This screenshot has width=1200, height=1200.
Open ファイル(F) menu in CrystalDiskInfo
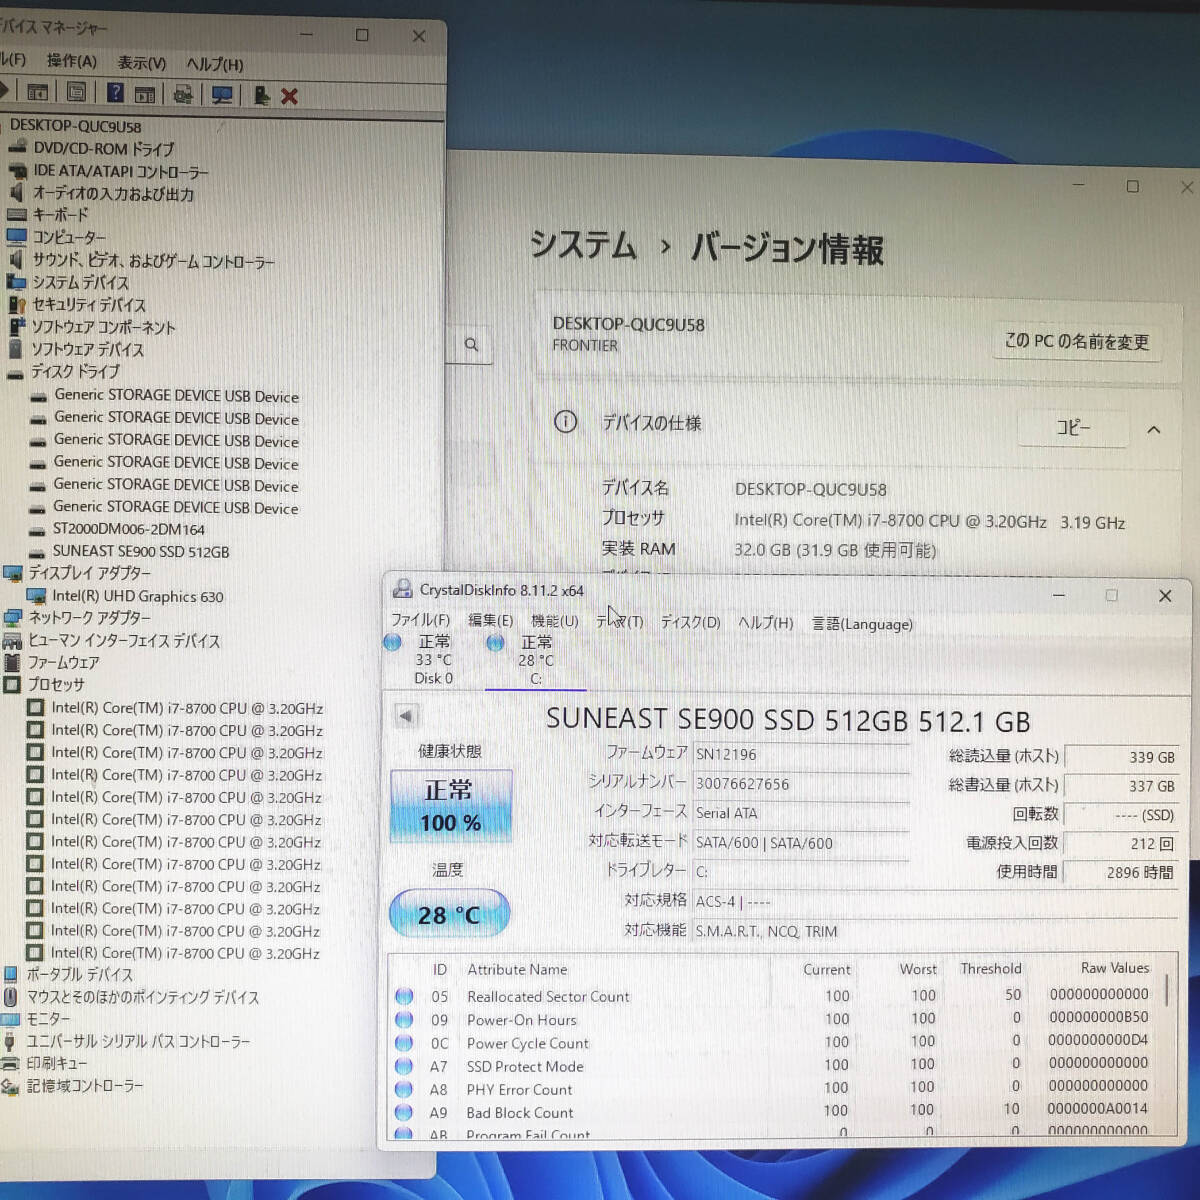tap(420, 620)
